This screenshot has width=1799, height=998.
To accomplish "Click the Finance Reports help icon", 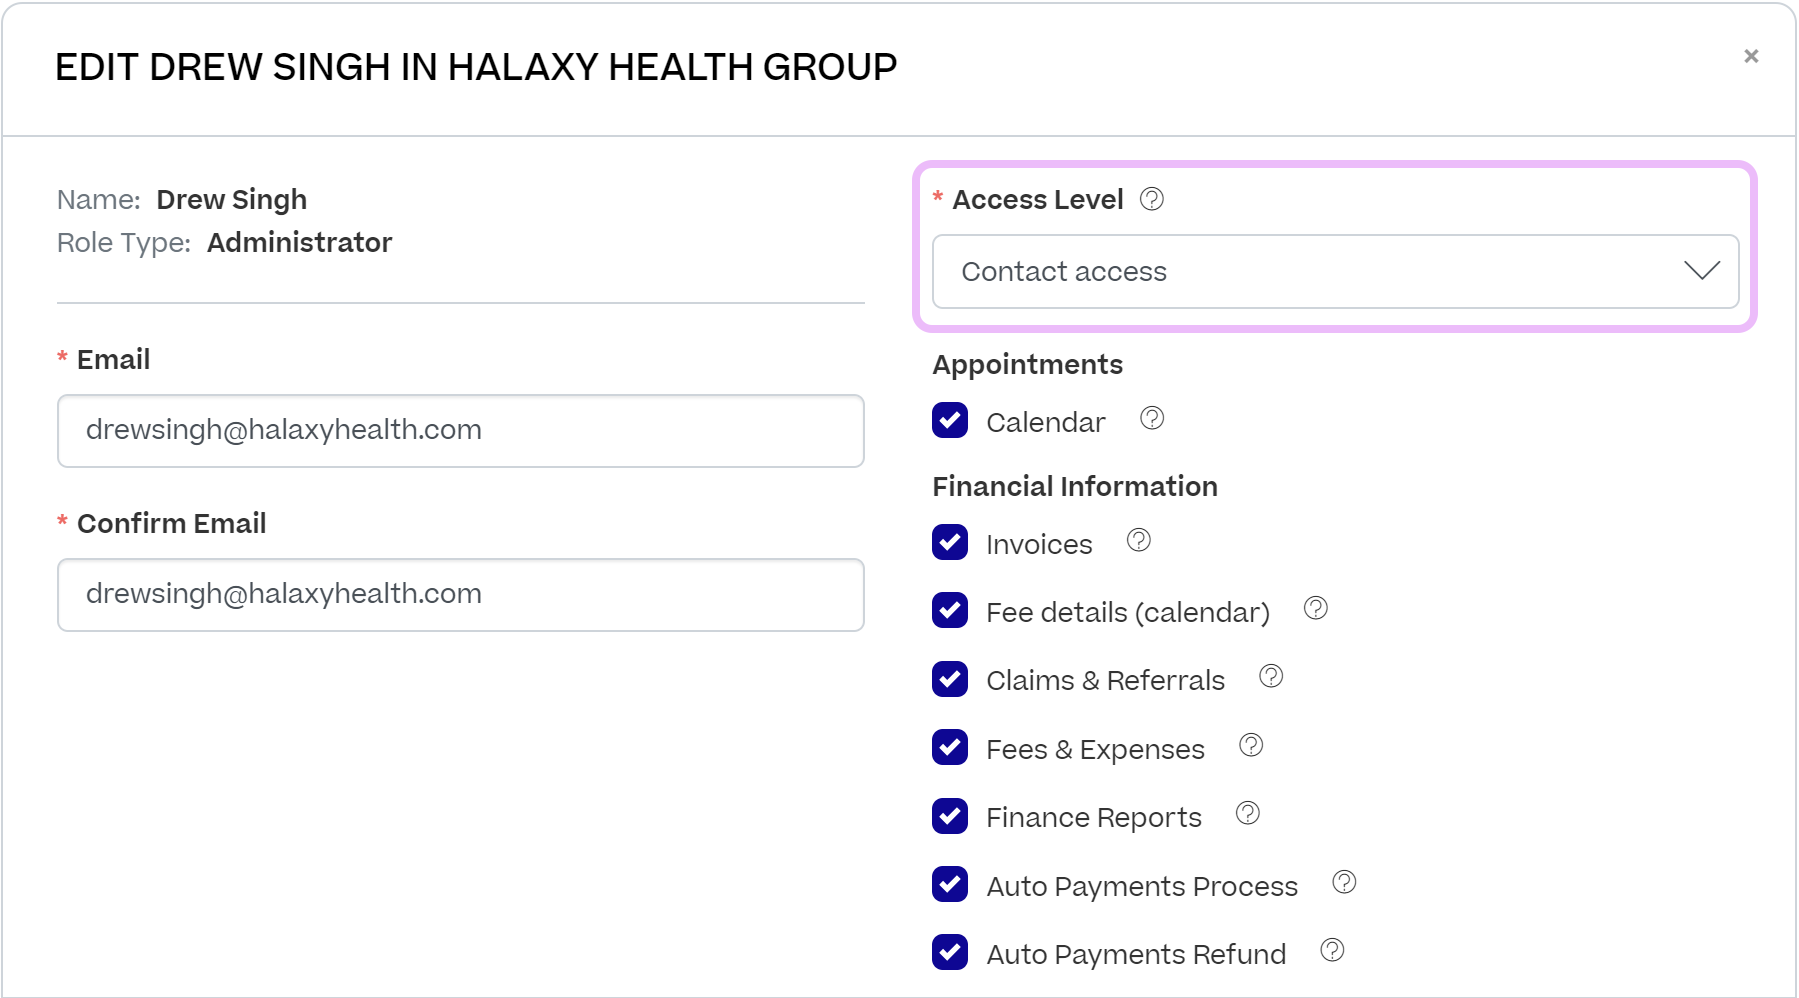I will [x=1247, y=813].
